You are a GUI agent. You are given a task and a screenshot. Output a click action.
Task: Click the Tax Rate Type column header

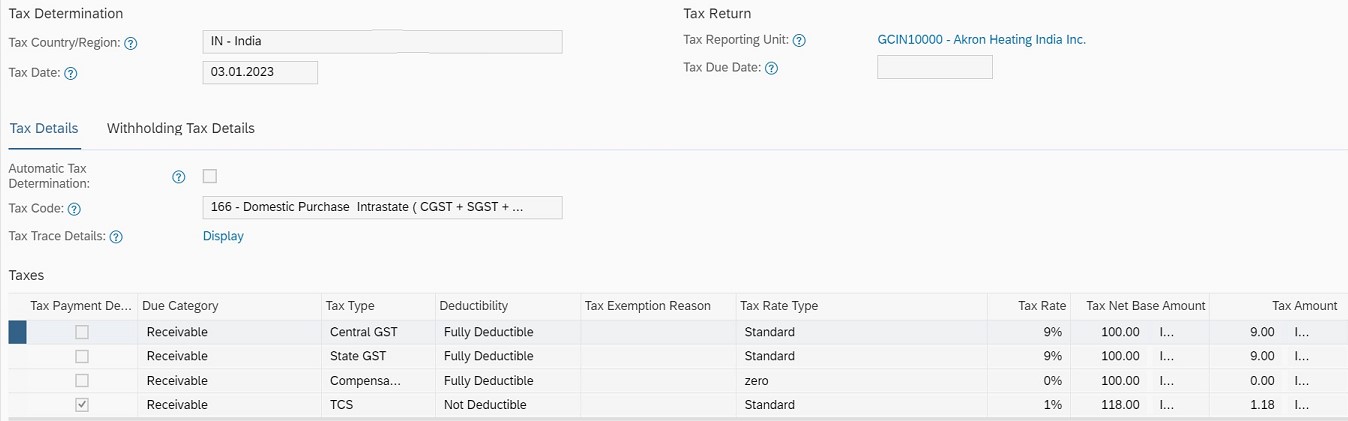tap(861, 306)
